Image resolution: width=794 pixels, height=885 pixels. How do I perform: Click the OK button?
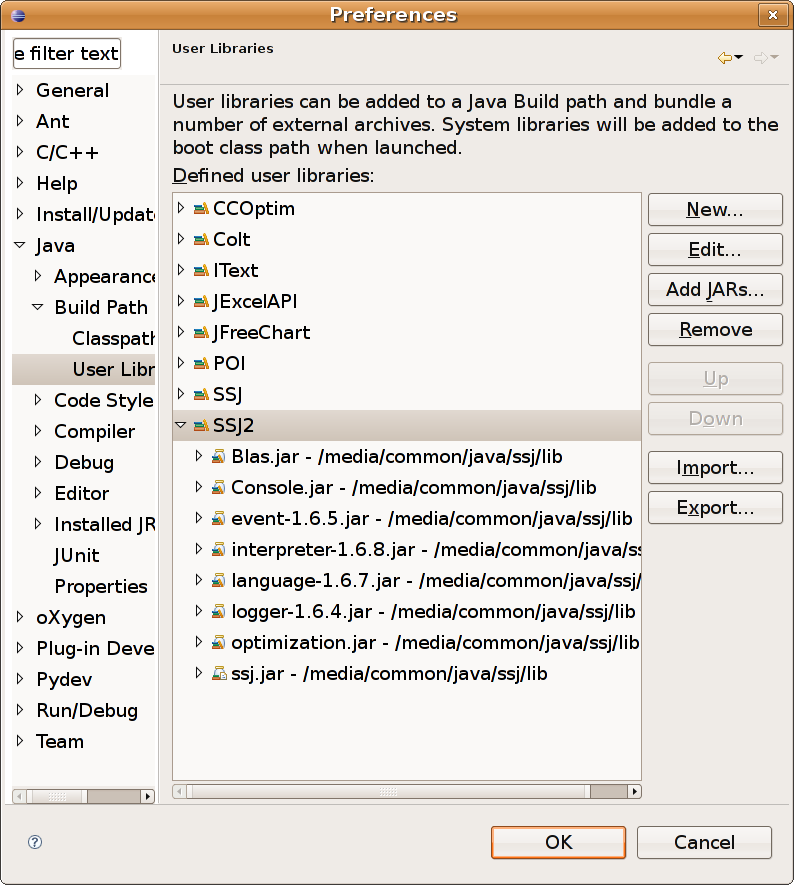click(x=558, y=842)
